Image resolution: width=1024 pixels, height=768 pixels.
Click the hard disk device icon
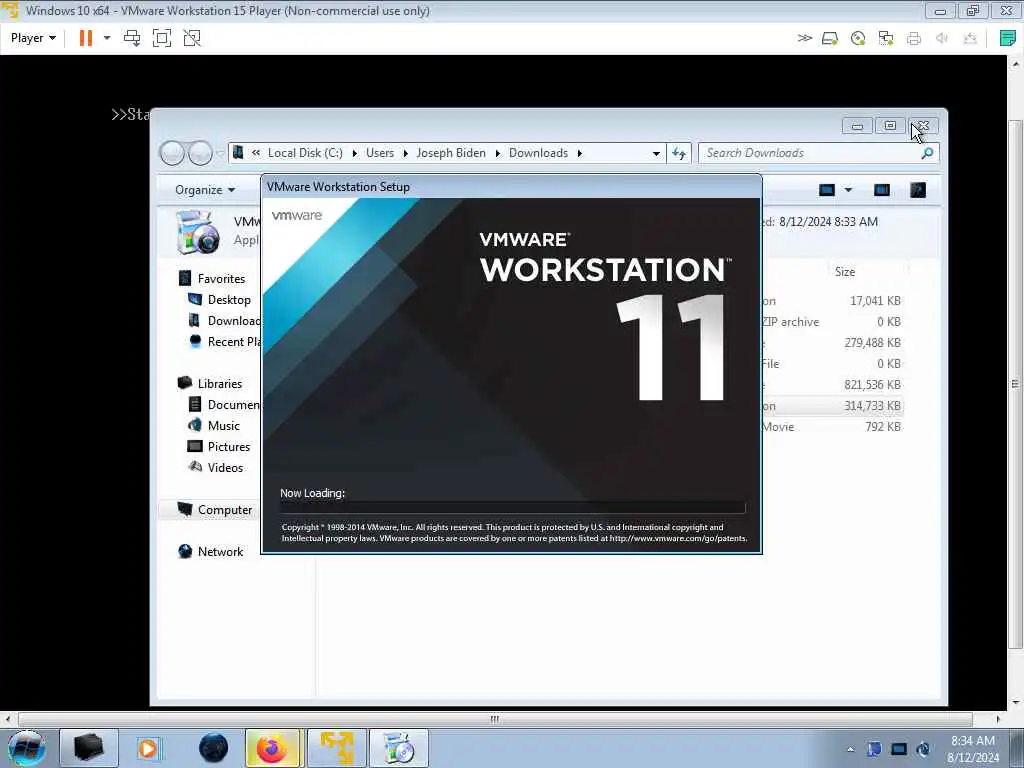tap(830, 39)
